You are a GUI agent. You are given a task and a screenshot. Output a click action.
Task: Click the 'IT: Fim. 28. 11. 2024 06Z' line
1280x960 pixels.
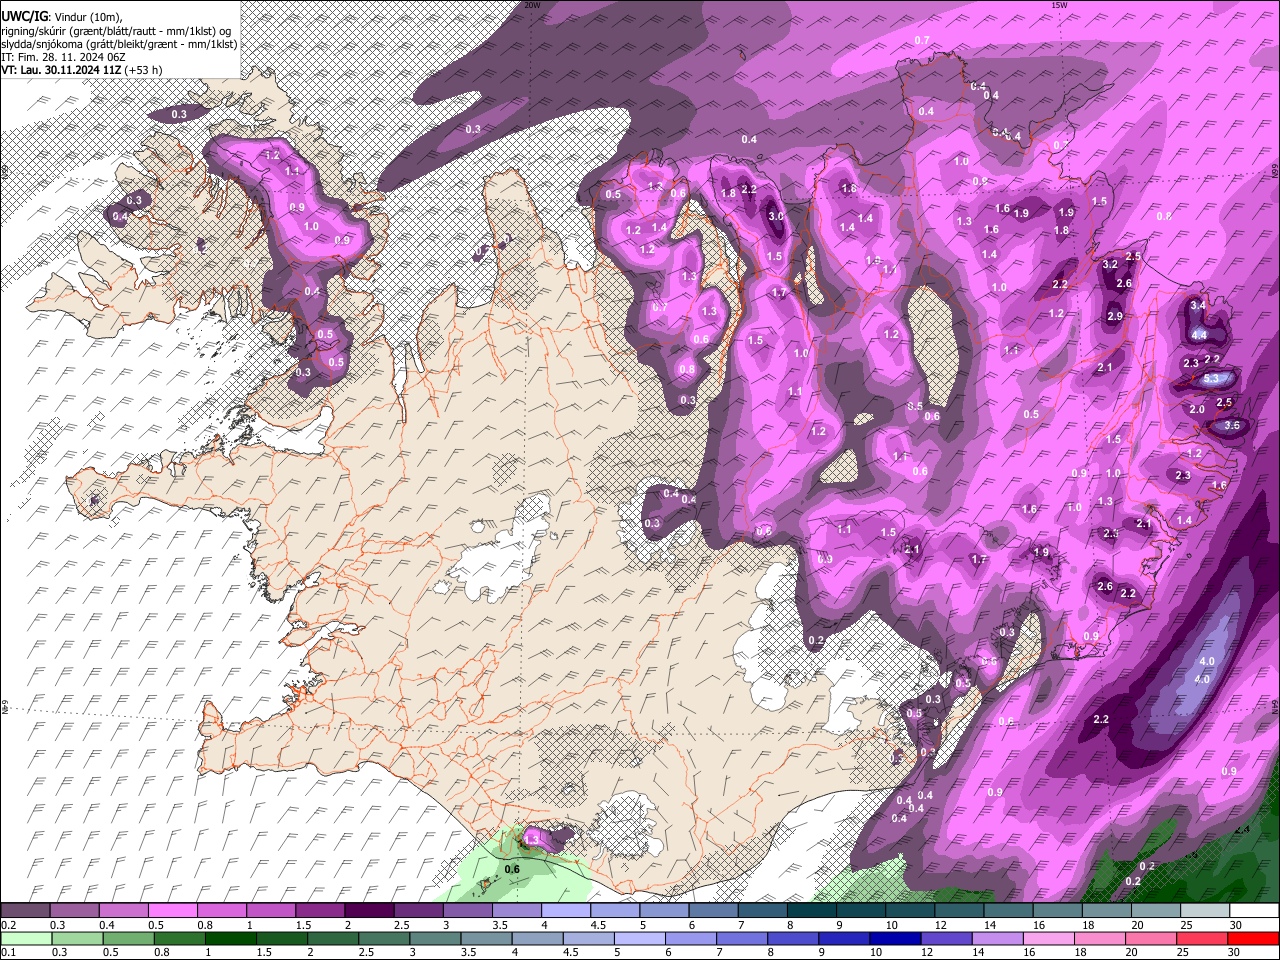click(x=64, y=57)
